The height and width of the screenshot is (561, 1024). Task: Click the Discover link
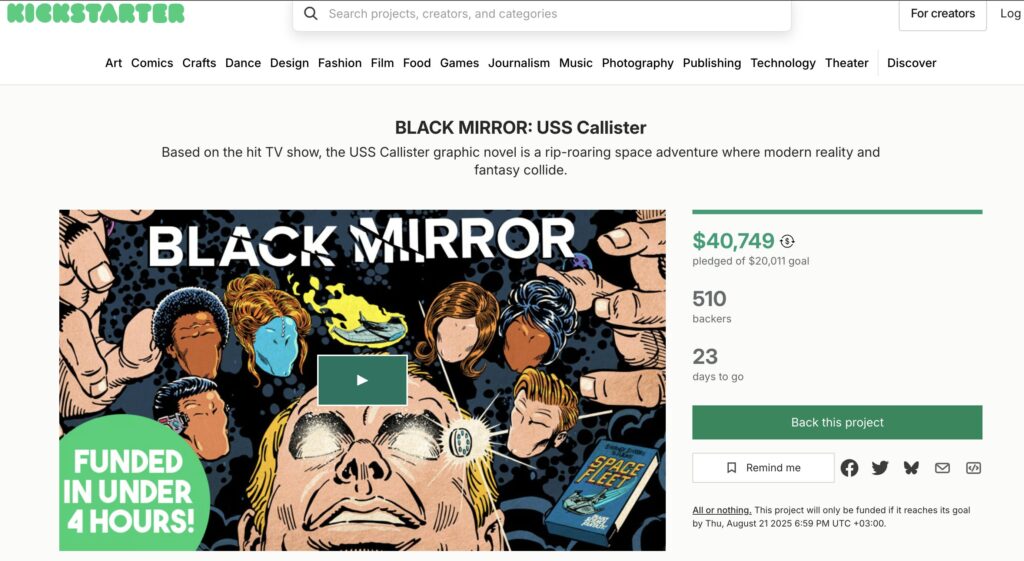[912, 63]
